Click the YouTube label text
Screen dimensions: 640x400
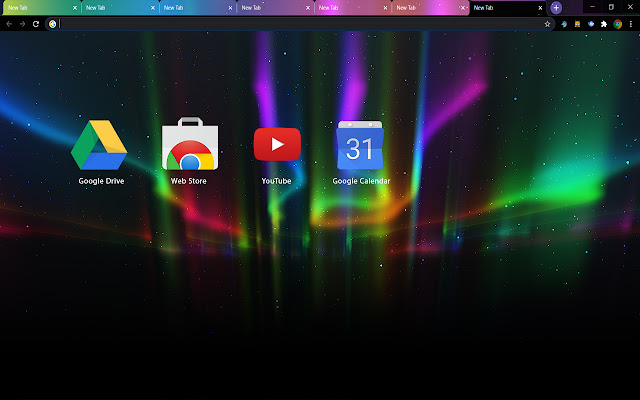point(276,181)
